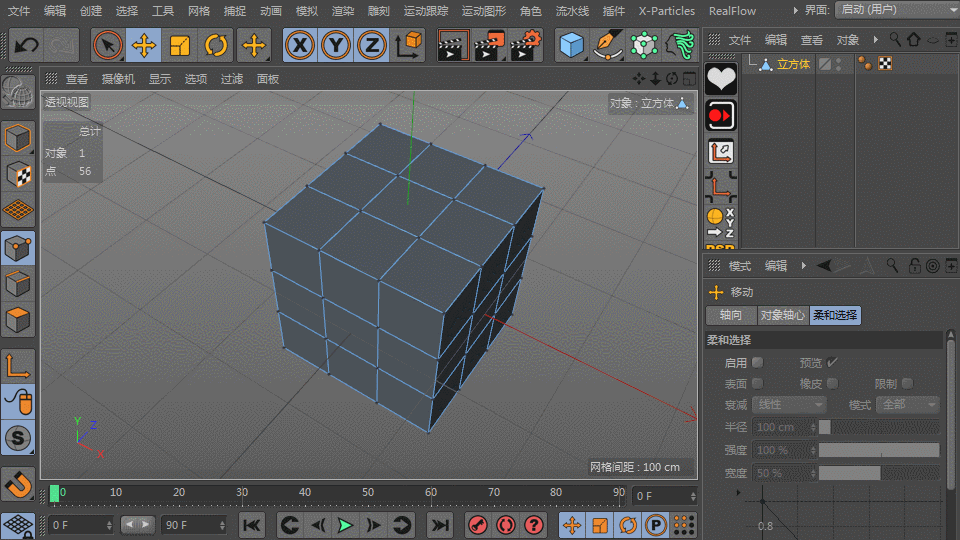Adjust the 宽度 slider
This screenshot has height=540, width=960.
pos(879,473)
